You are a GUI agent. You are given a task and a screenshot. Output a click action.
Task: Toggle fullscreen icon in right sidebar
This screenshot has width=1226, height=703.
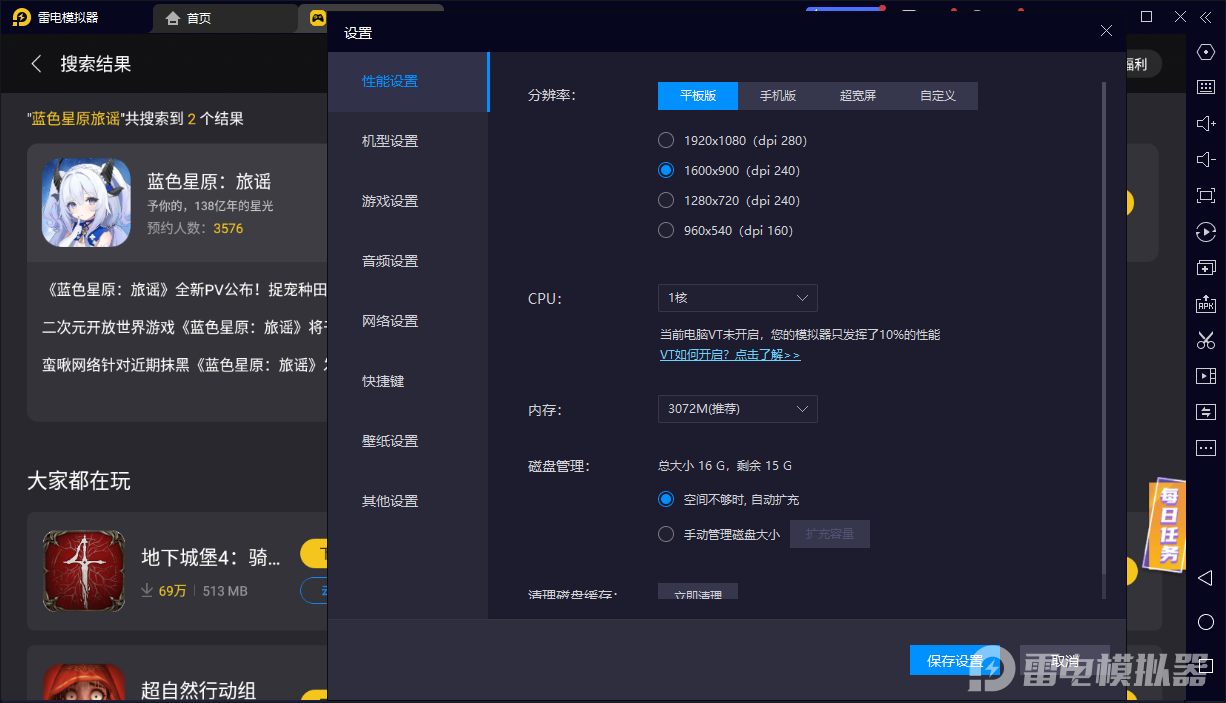1206,196
